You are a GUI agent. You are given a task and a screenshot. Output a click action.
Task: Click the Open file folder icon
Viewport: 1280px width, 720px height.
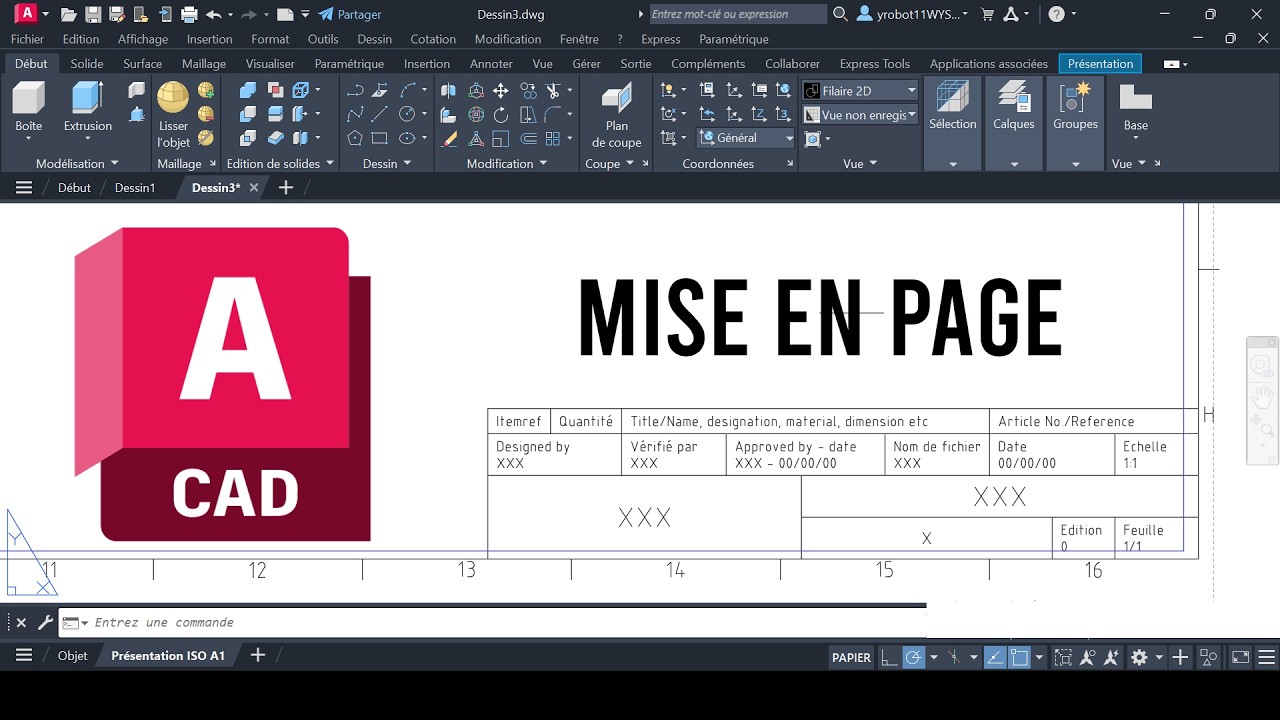[69, 15]
